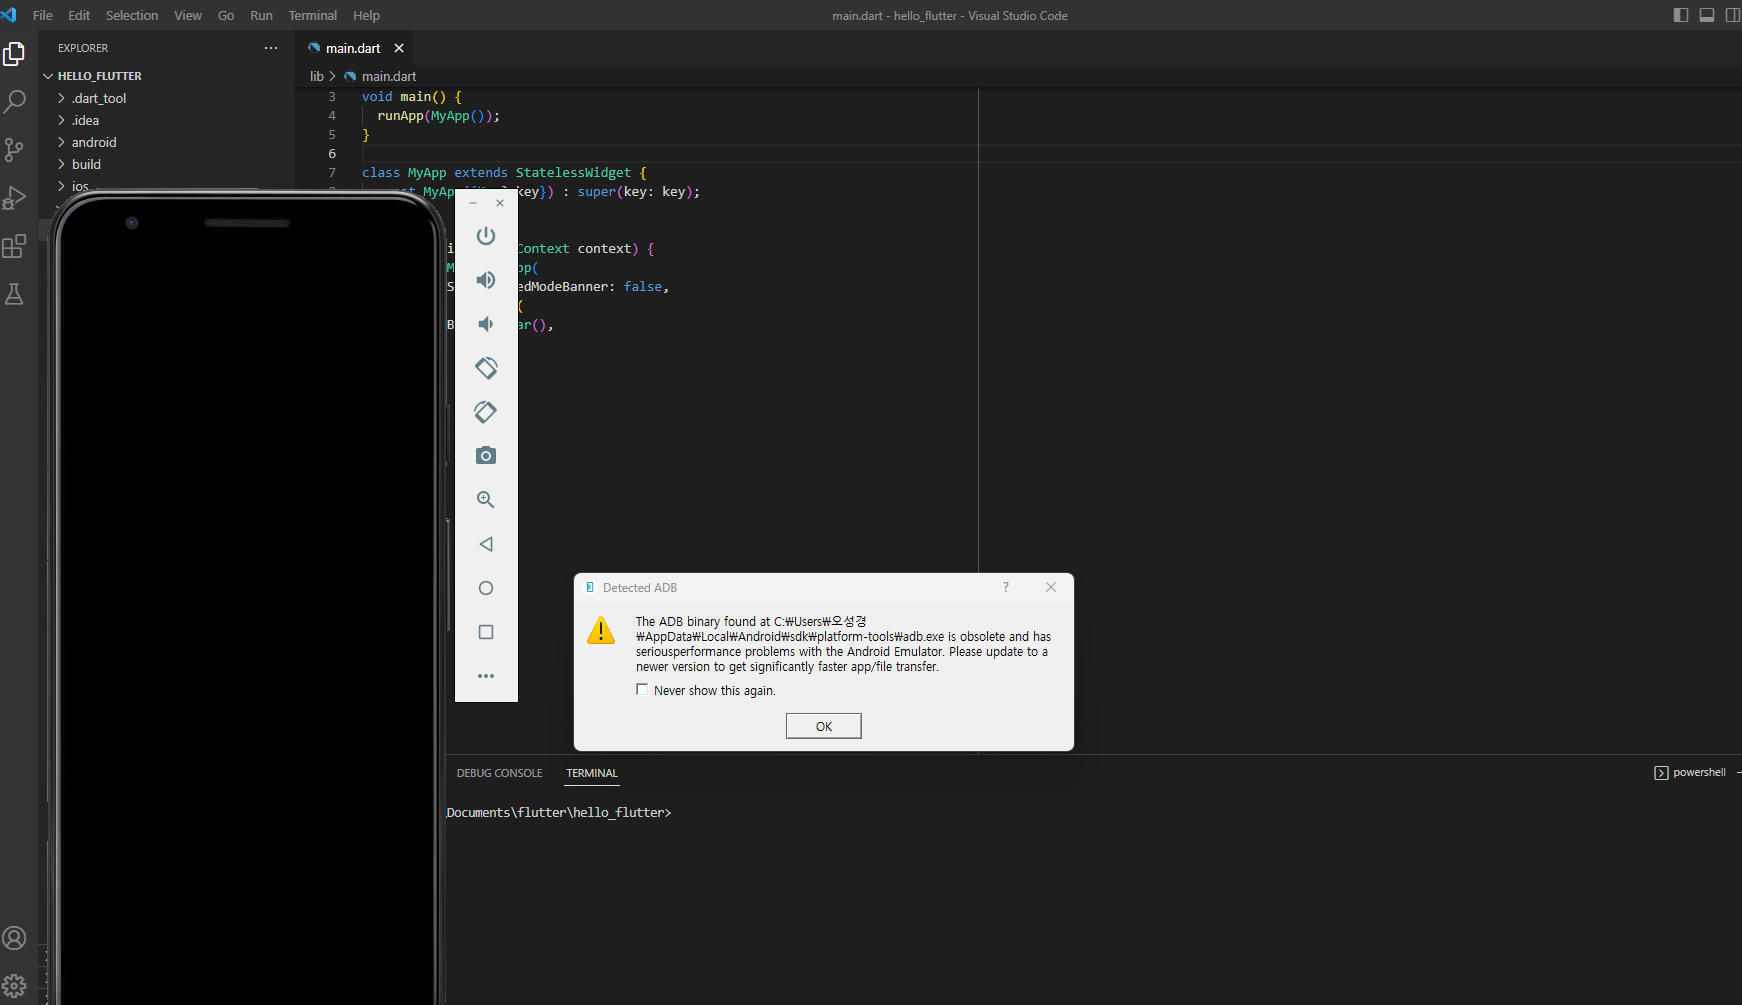This screenshot has height=1005, width=1742.
Task: Open the Edit menu
Action: pyautogui.click(x=79, y=15)
